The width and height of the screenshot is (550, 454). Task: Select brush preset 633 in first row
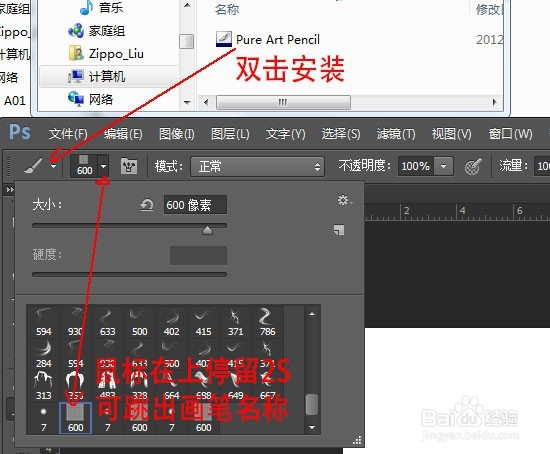[108, 322]
